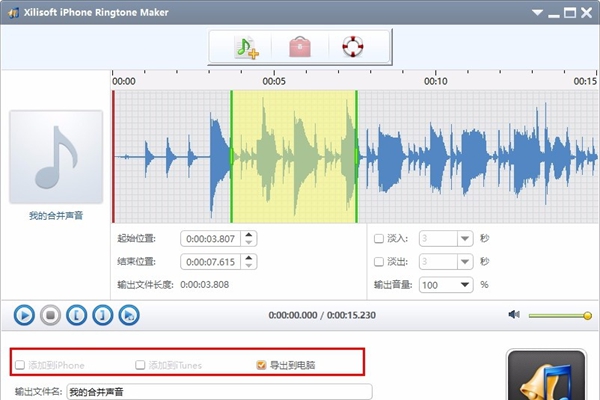Open help via the lifebuoy icon

pyautogui.click(x=352, y=46)
